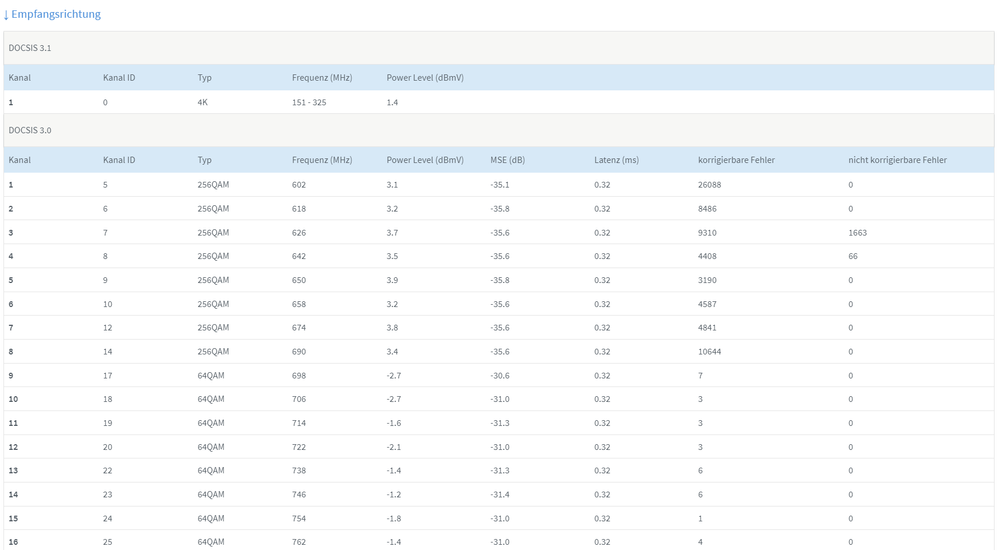Select the frequency value 706

tap(299, 399)
